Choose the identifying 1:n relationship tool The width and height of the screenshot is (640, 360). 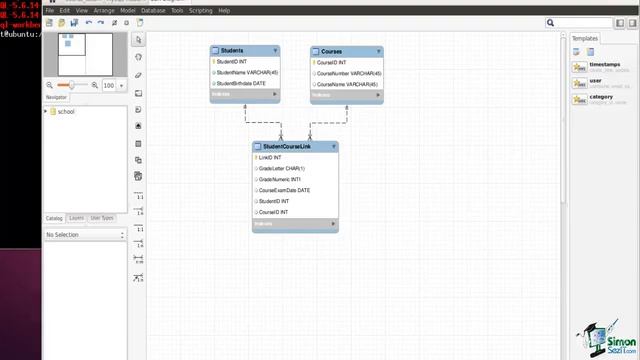tap(138, 243)
